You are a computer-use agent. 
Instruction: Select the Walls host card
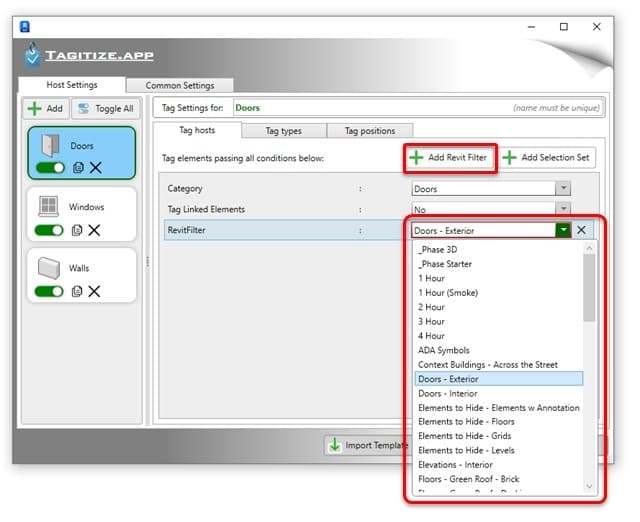[82, 275]
